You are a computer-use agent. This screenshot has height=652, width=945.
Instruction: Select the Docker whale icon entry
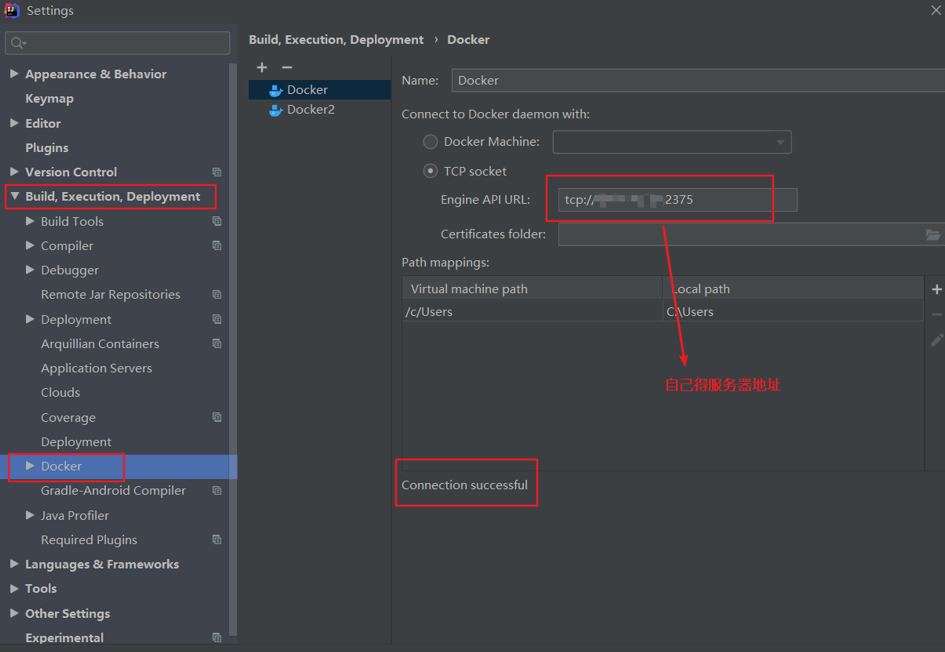click(319, 90)
